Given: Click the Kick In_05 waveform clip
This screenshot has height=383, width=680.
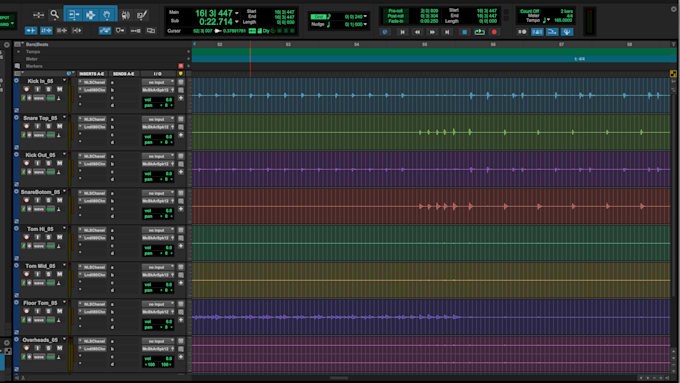Looking at the screenshot, I should pos(431,95).
